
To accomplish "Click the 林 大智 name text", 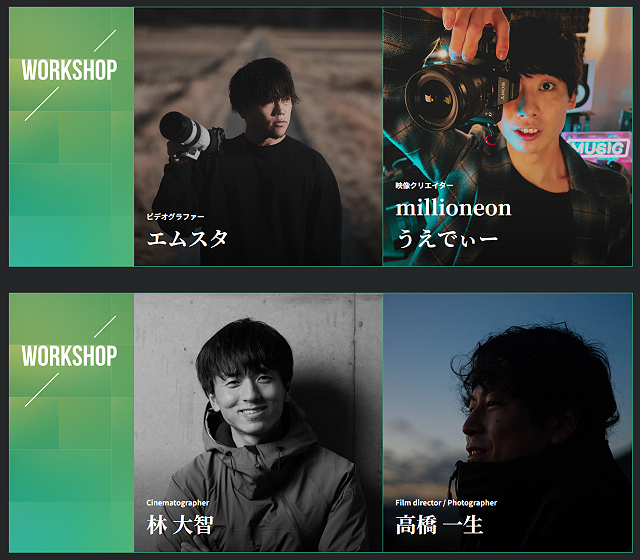I will 180,525.
